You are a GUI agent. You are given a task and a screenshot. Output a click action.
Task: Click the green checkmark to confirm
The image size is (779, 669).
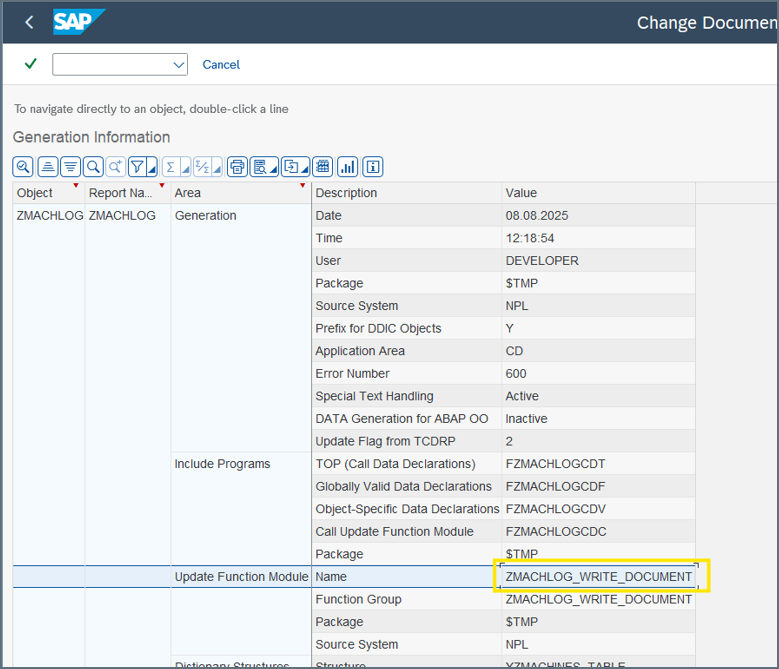pyautogui.click(x=31, y=64)
